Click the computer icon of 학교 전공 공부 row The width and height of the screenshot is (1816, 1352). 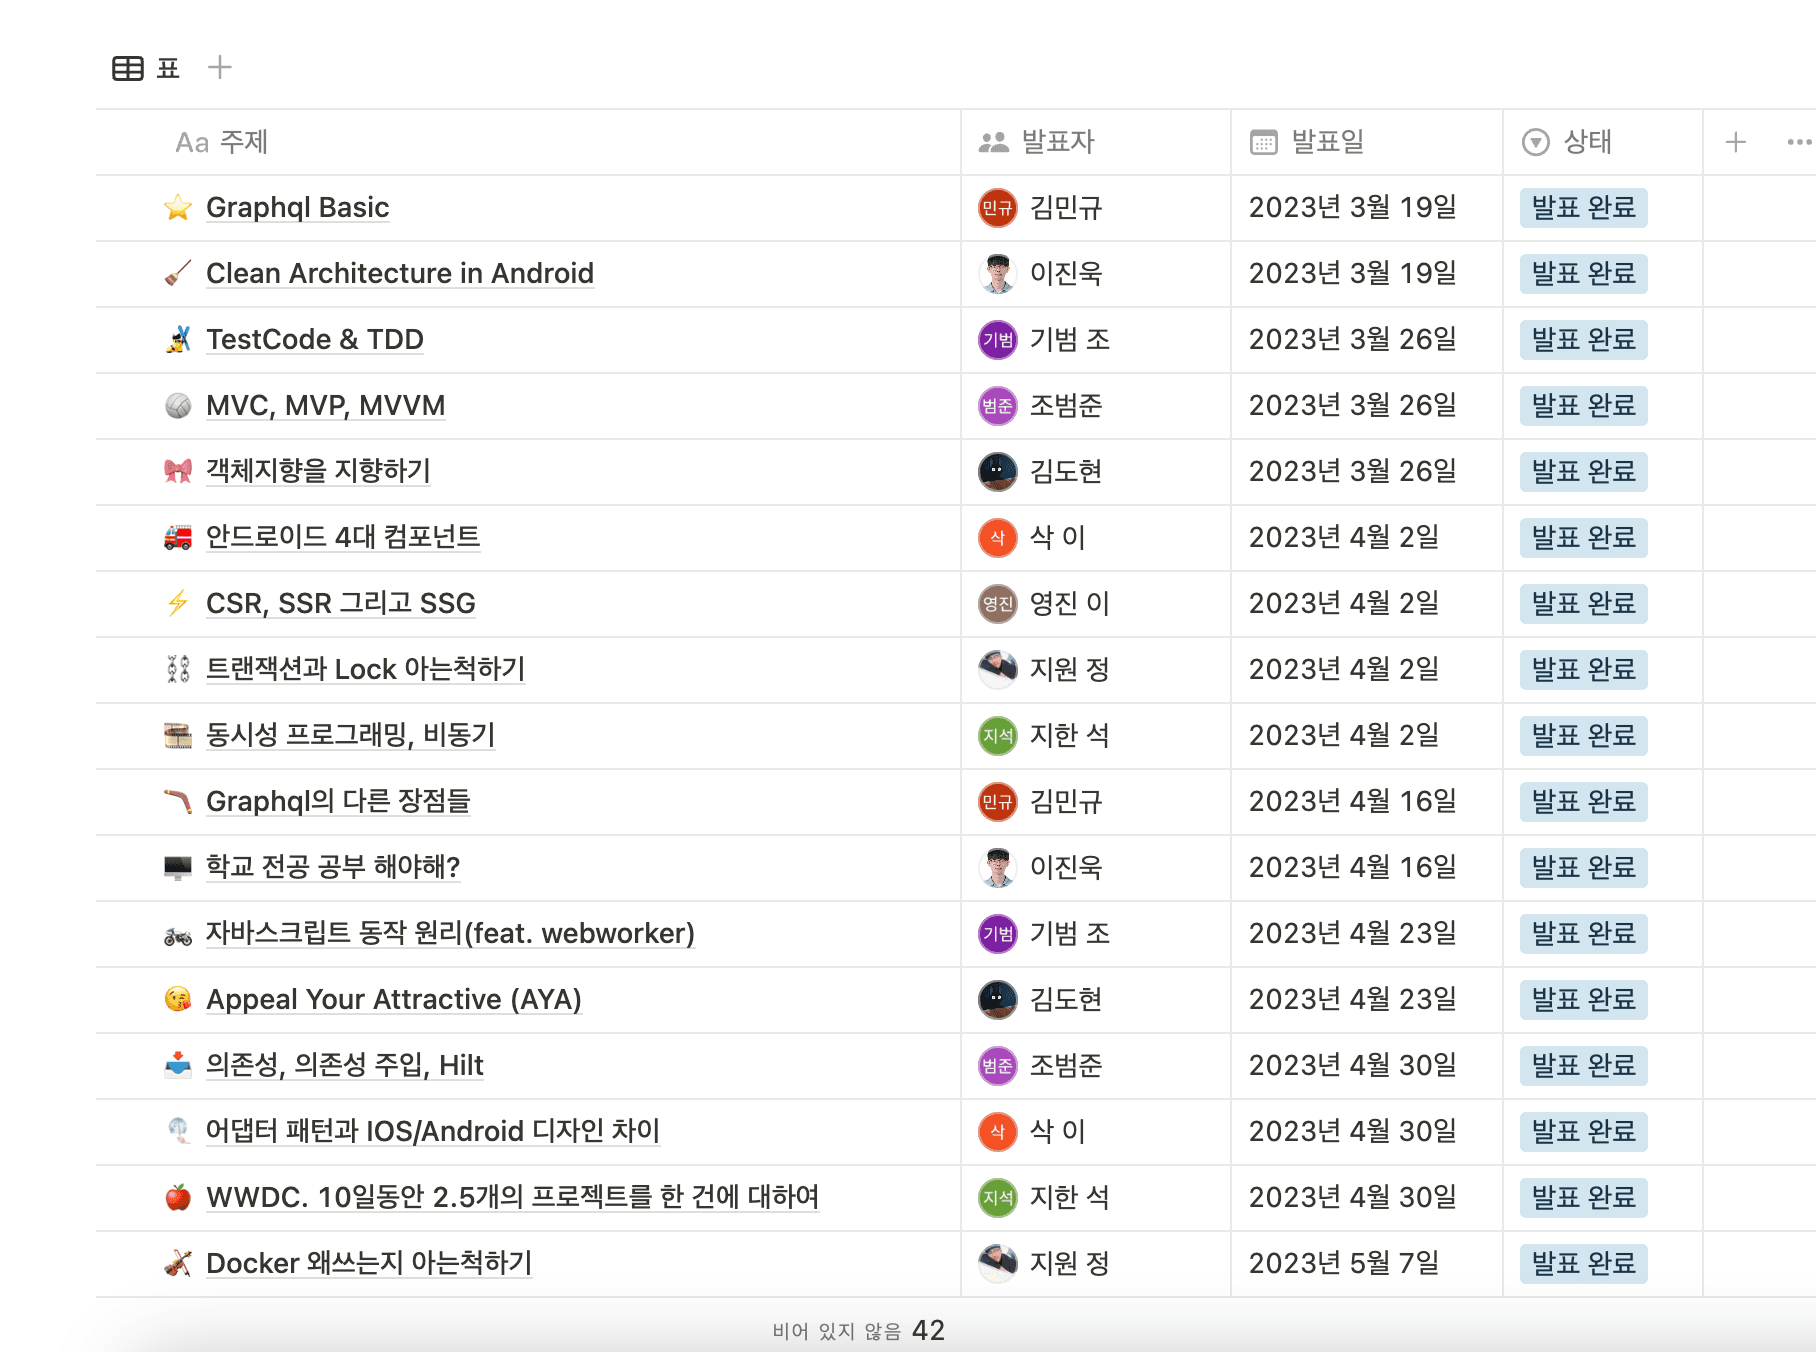point(178,867)
